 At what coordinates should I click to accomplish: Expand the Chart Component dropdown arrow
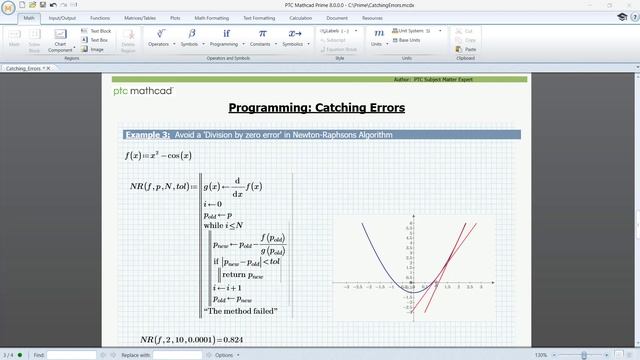point(74,48)
